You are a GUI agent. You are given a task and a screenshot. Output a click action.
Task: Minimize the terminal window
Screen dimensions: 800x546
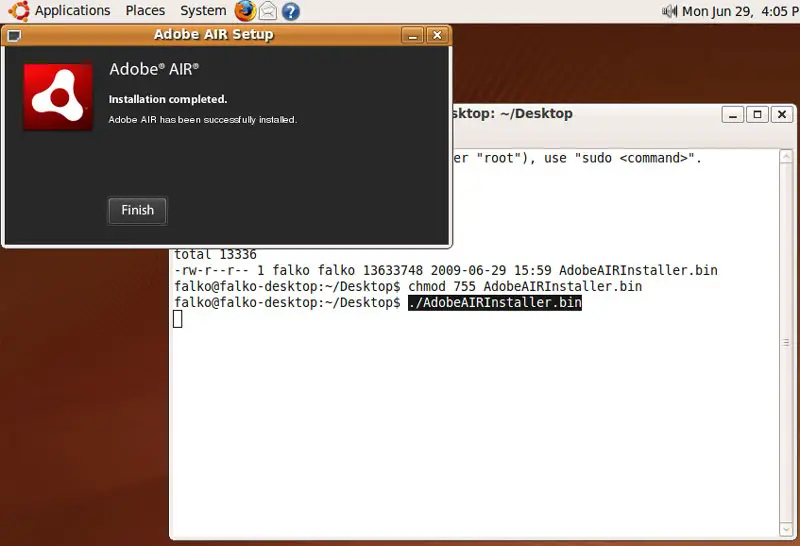pos(733,114)
